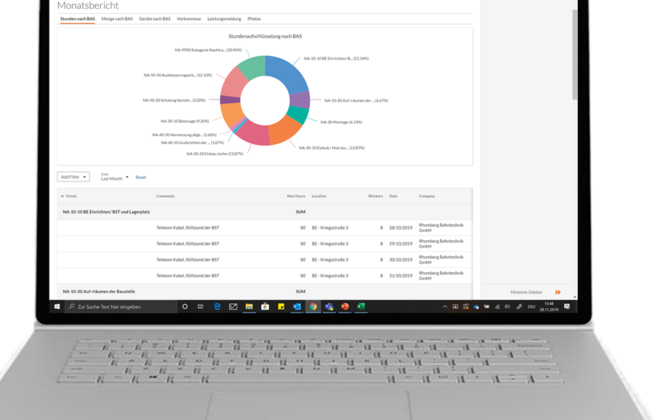Click the Minimize Sidebar arrow icon
The image size is (660, 420).
(x=558, y=292)
